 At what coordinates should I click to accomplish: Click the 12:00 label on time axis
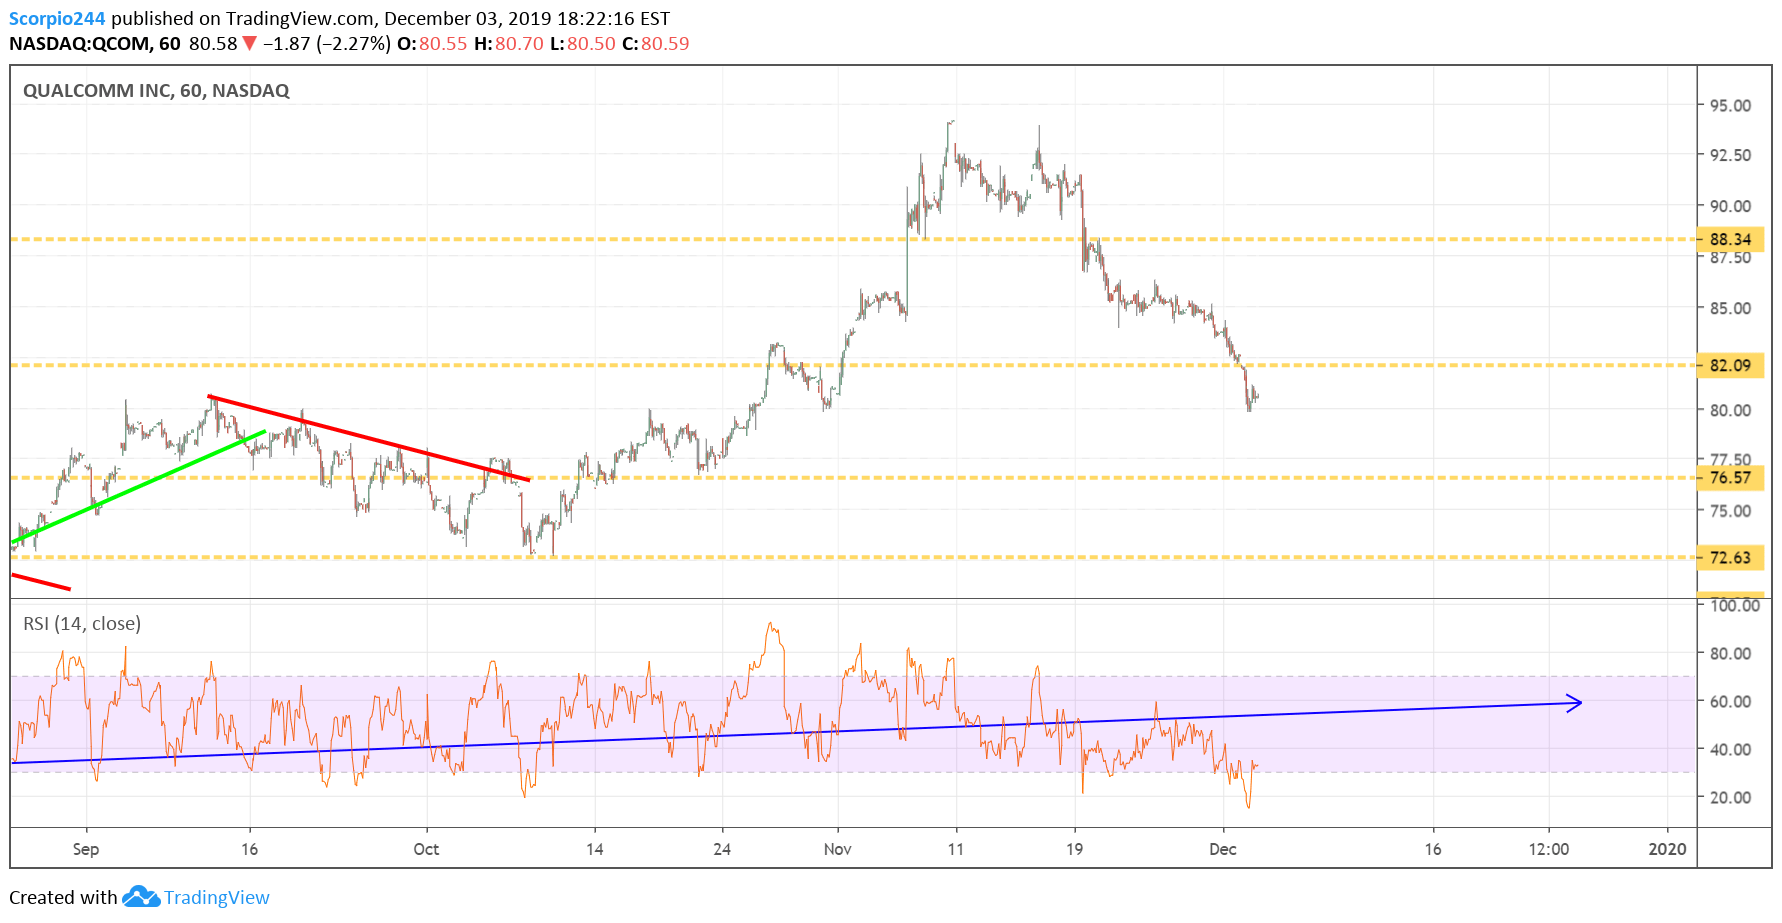pos(1548,849)
